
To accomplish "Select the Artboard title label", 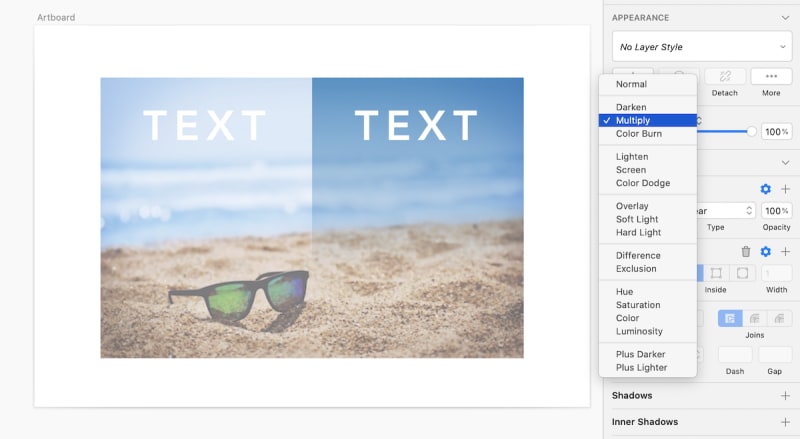I will pos(56,17).
